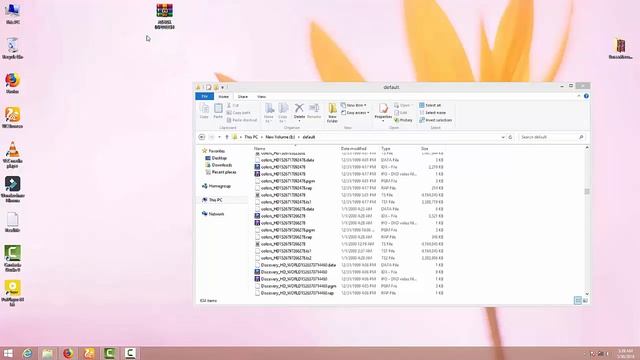Image resolution: width=640 pixels, height=360 pixels.
Task: Switch to details view in status bar
Action: (578, 301)
